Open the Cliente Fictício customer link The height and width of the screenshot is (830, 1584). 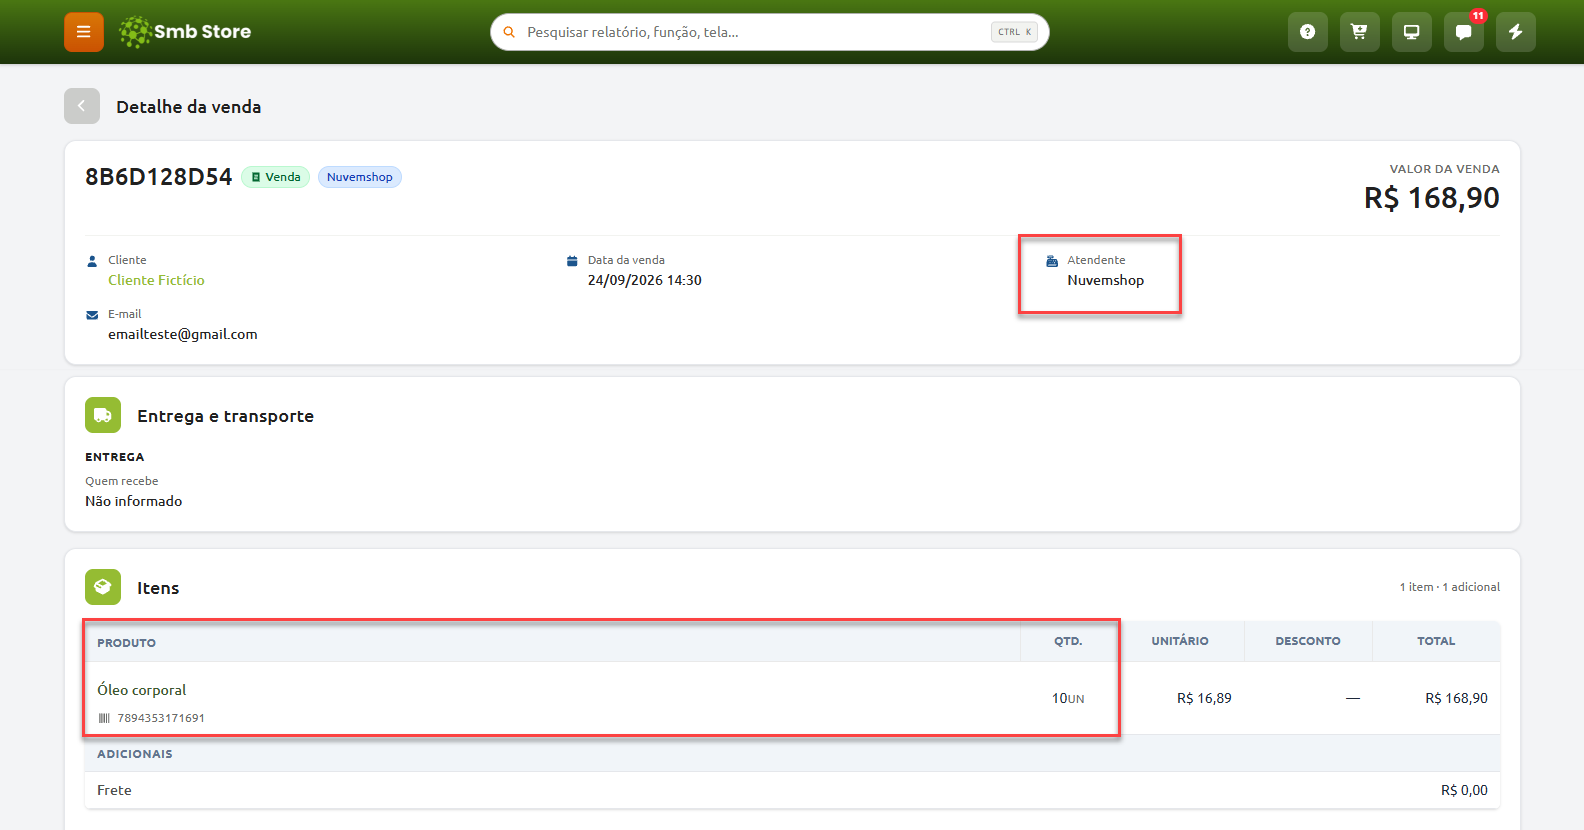pyautogui.click(x=156, y=280)
